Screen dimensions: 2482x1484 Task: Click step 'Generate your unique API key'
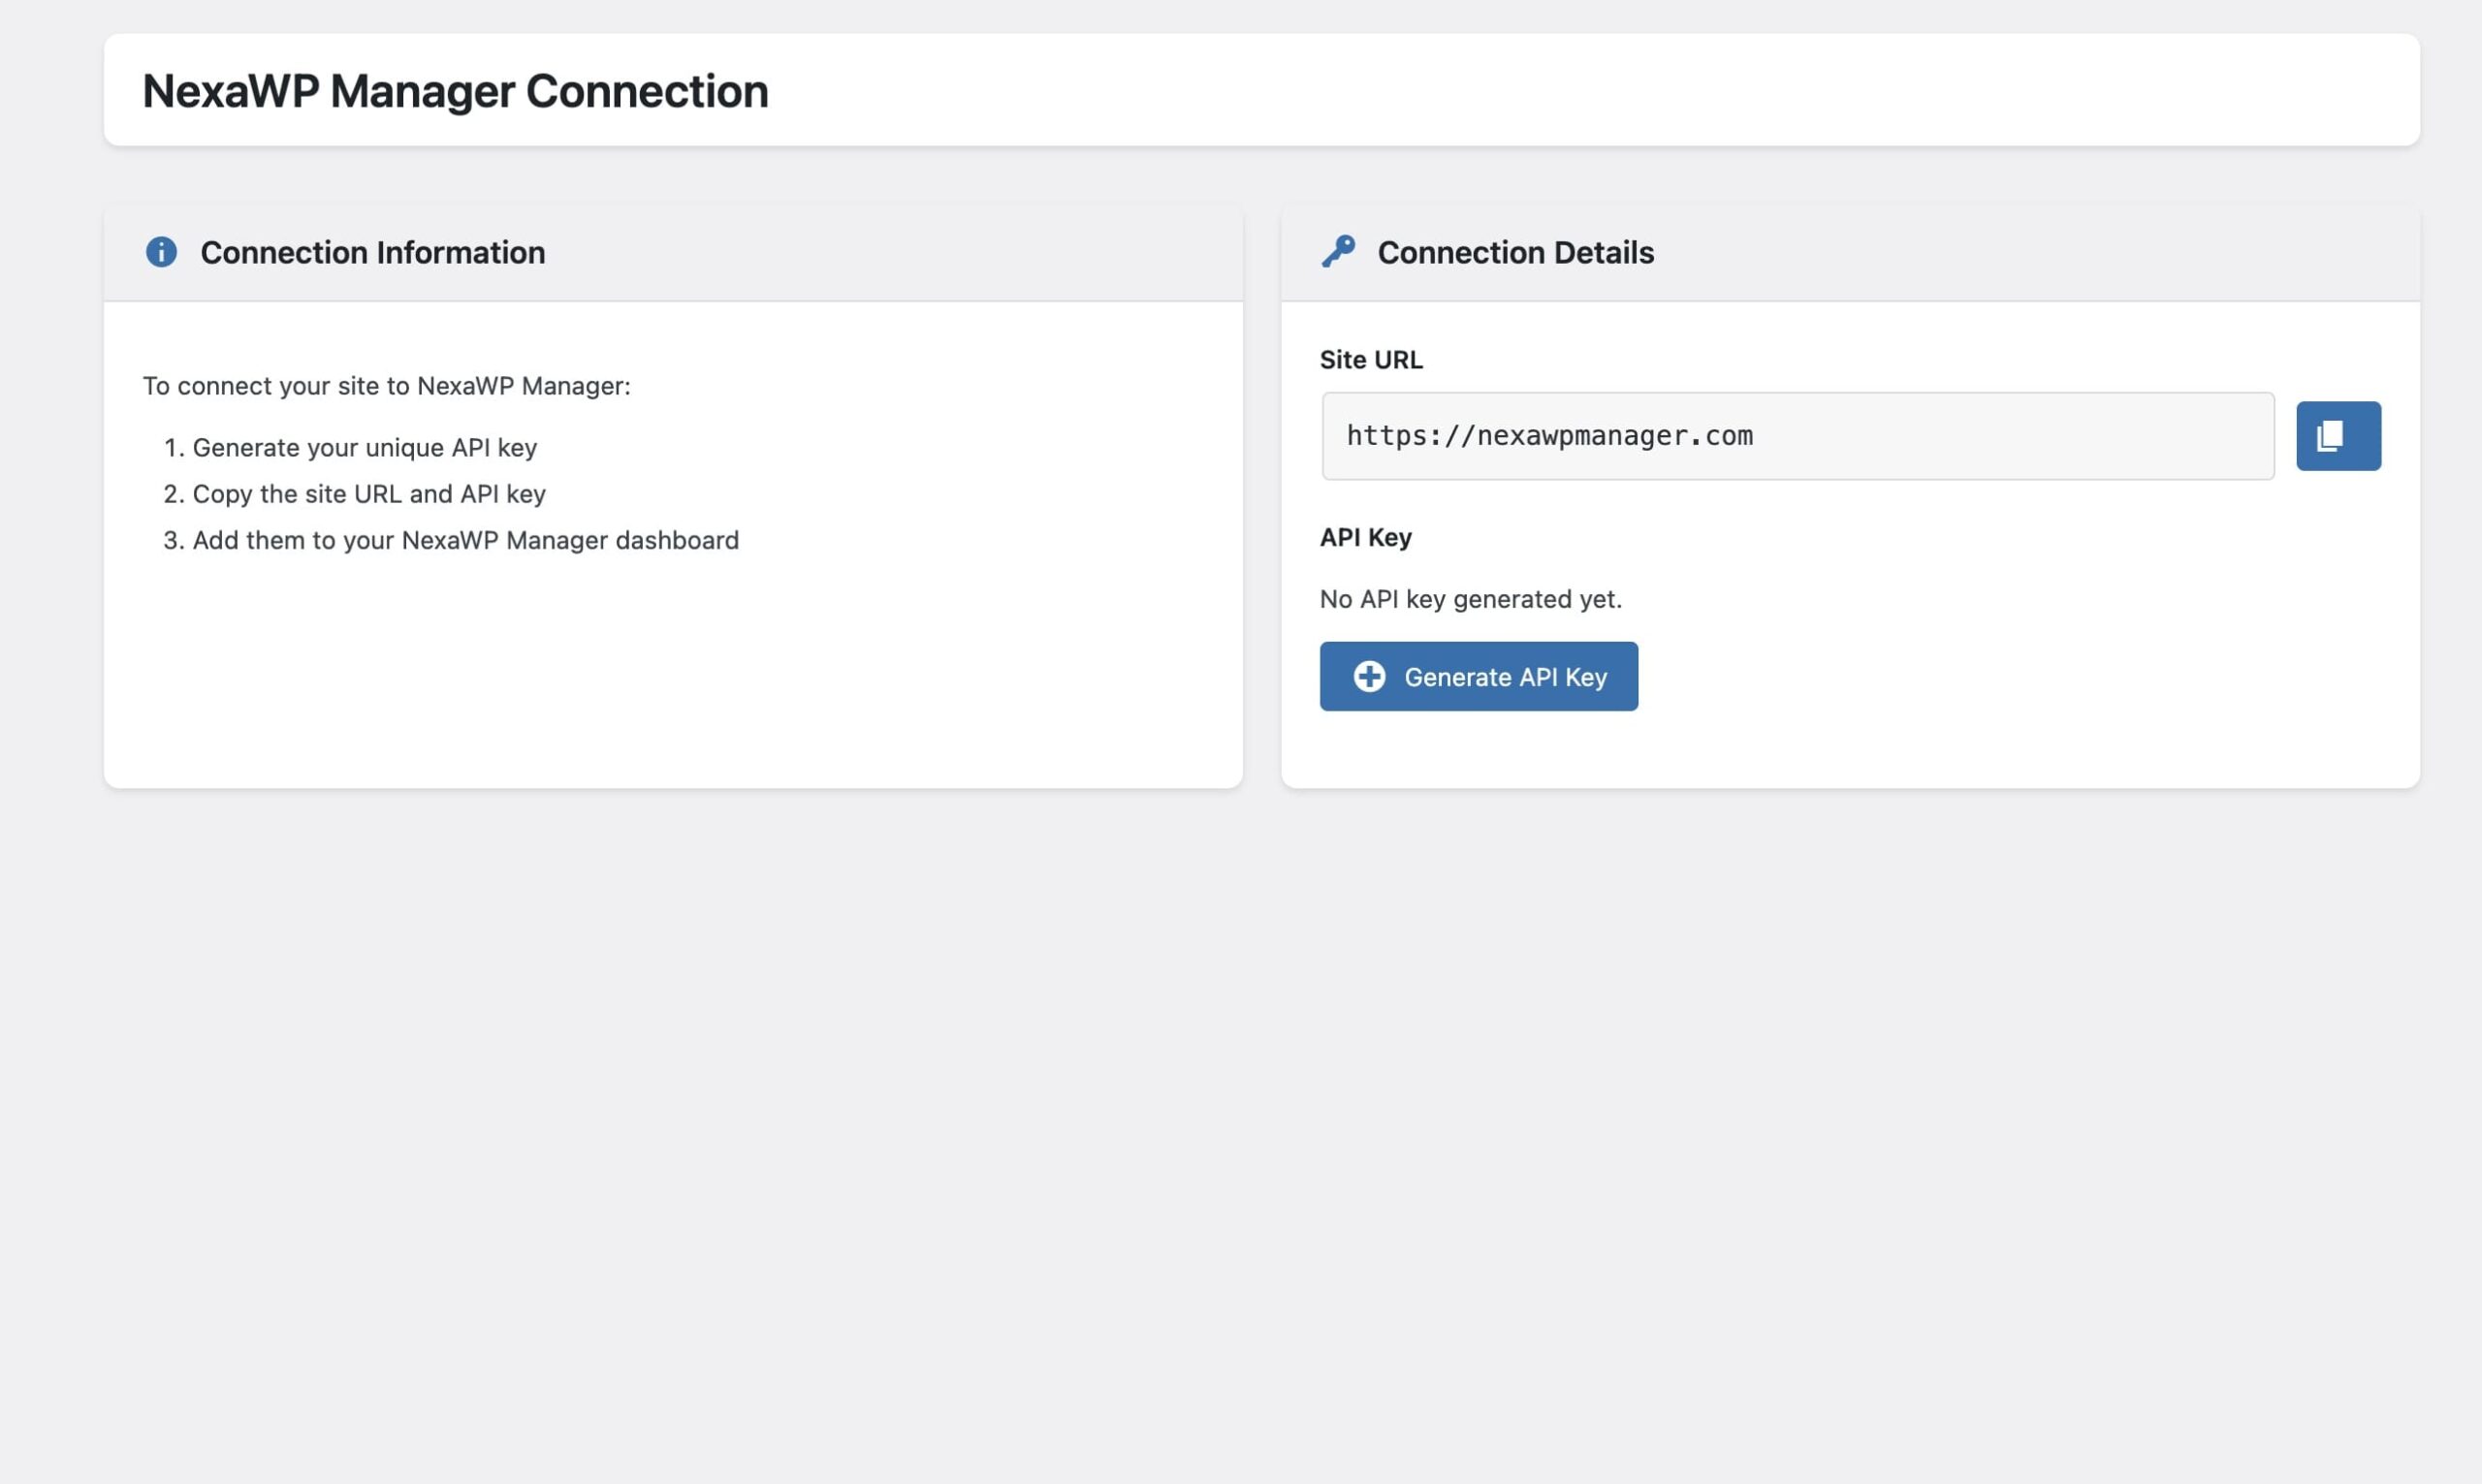pos(364,448)
